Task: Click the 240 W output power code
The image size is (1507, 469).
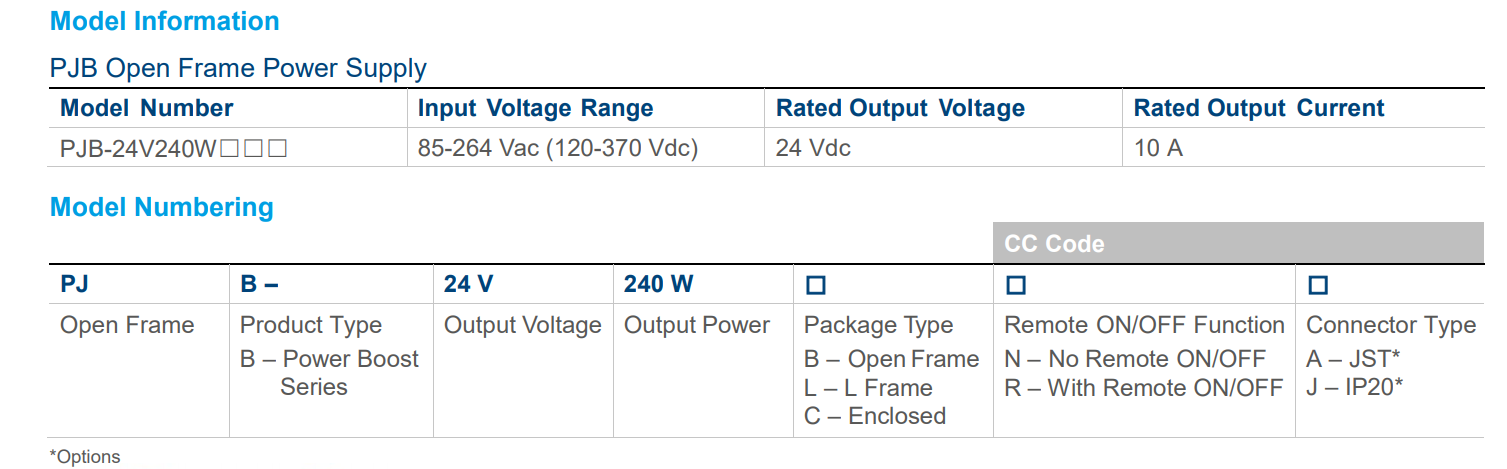Action: click(x=658, y=284)
